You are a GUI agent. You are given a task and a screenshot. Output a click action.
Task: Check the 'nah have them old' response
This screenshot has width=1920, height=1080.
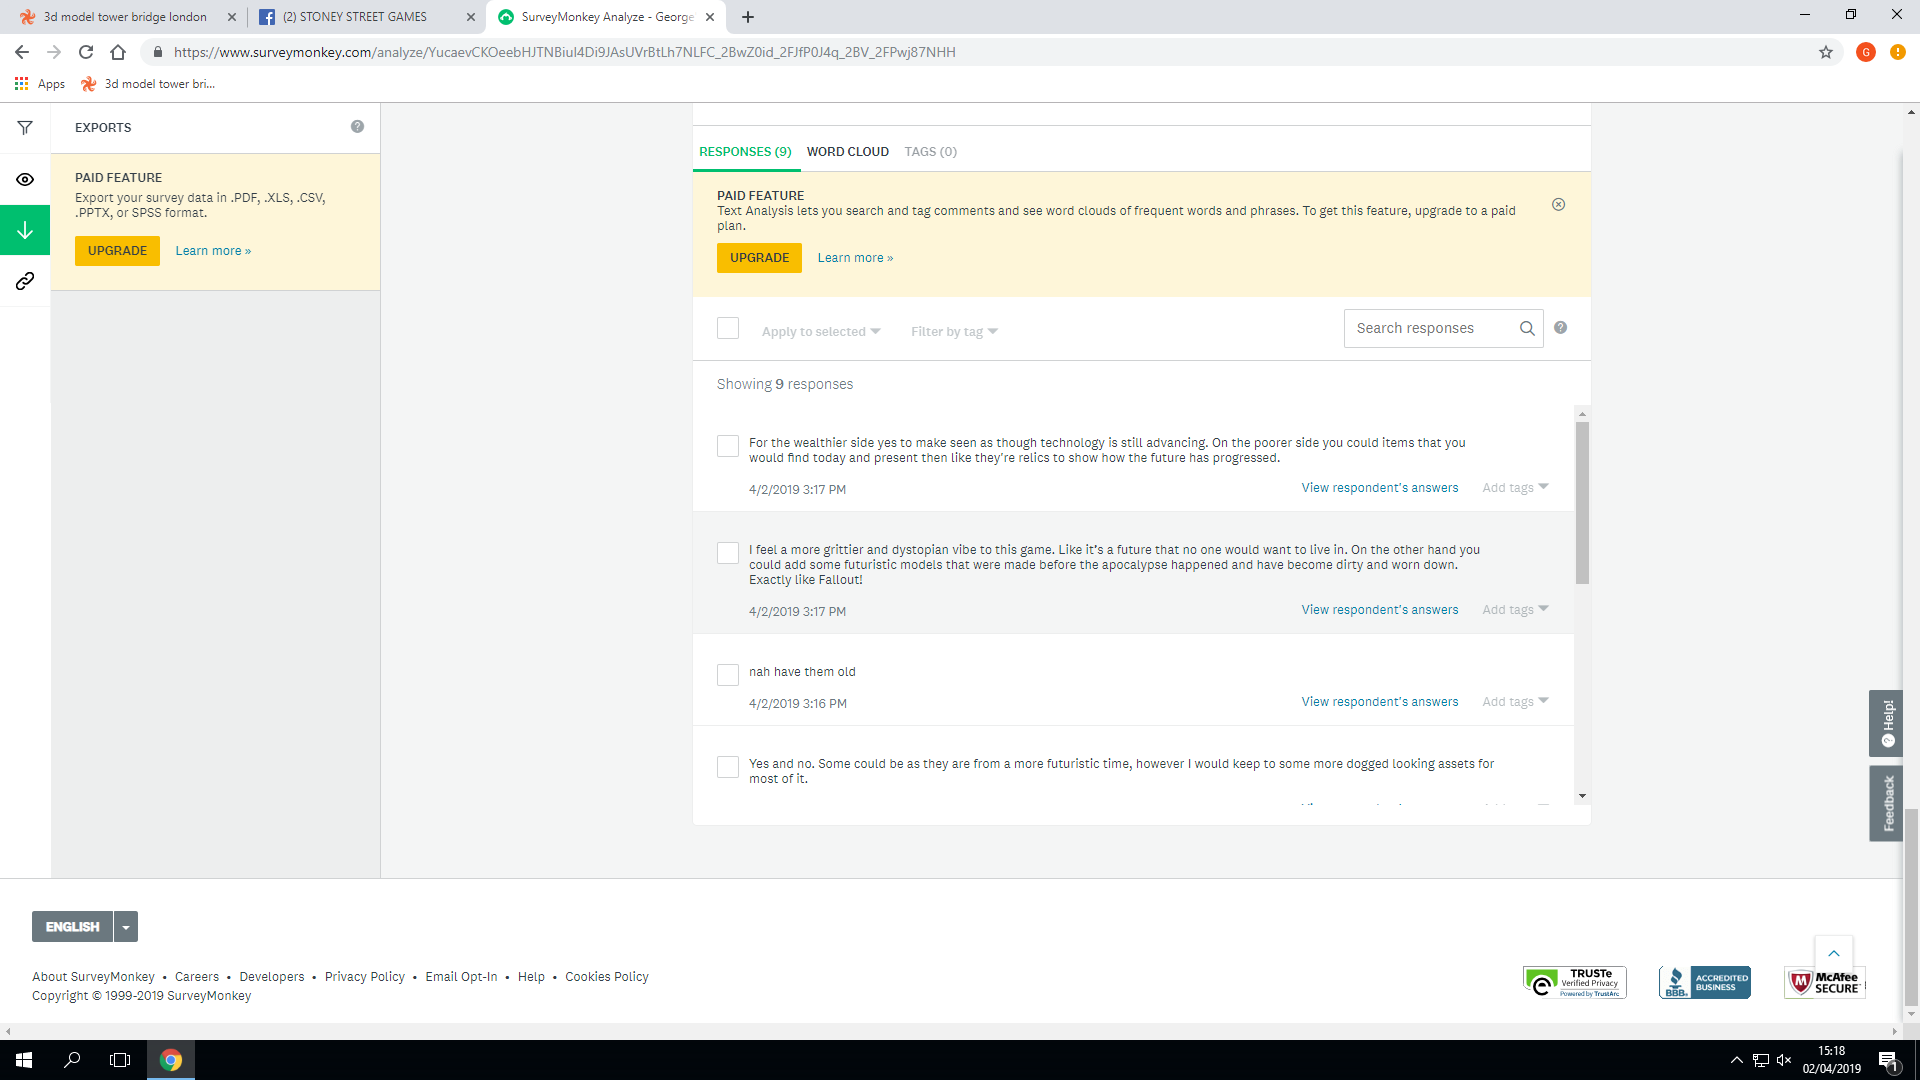click(x=728, y=675)
